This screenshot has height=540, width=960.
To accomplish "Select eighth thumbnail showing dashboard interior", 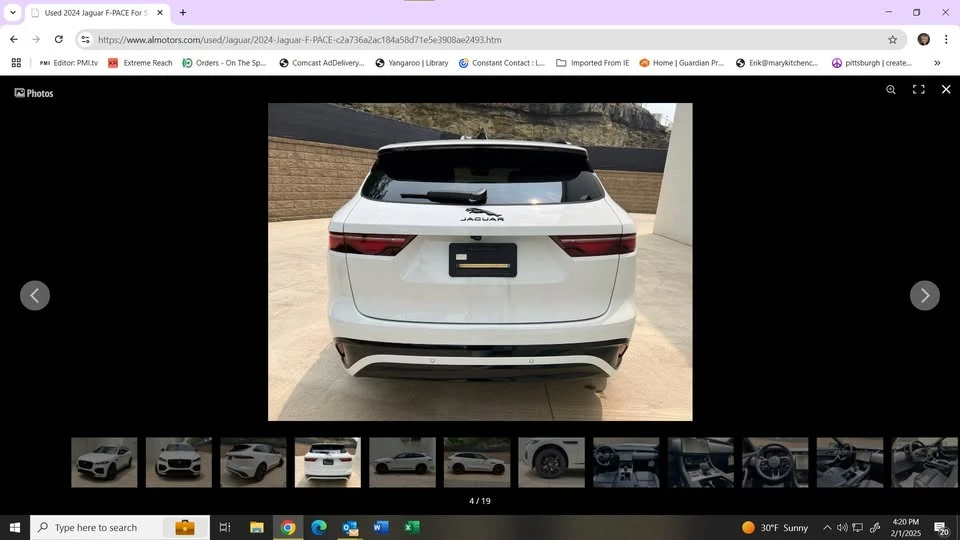I will pyautogui.click(x=626, y=462).
